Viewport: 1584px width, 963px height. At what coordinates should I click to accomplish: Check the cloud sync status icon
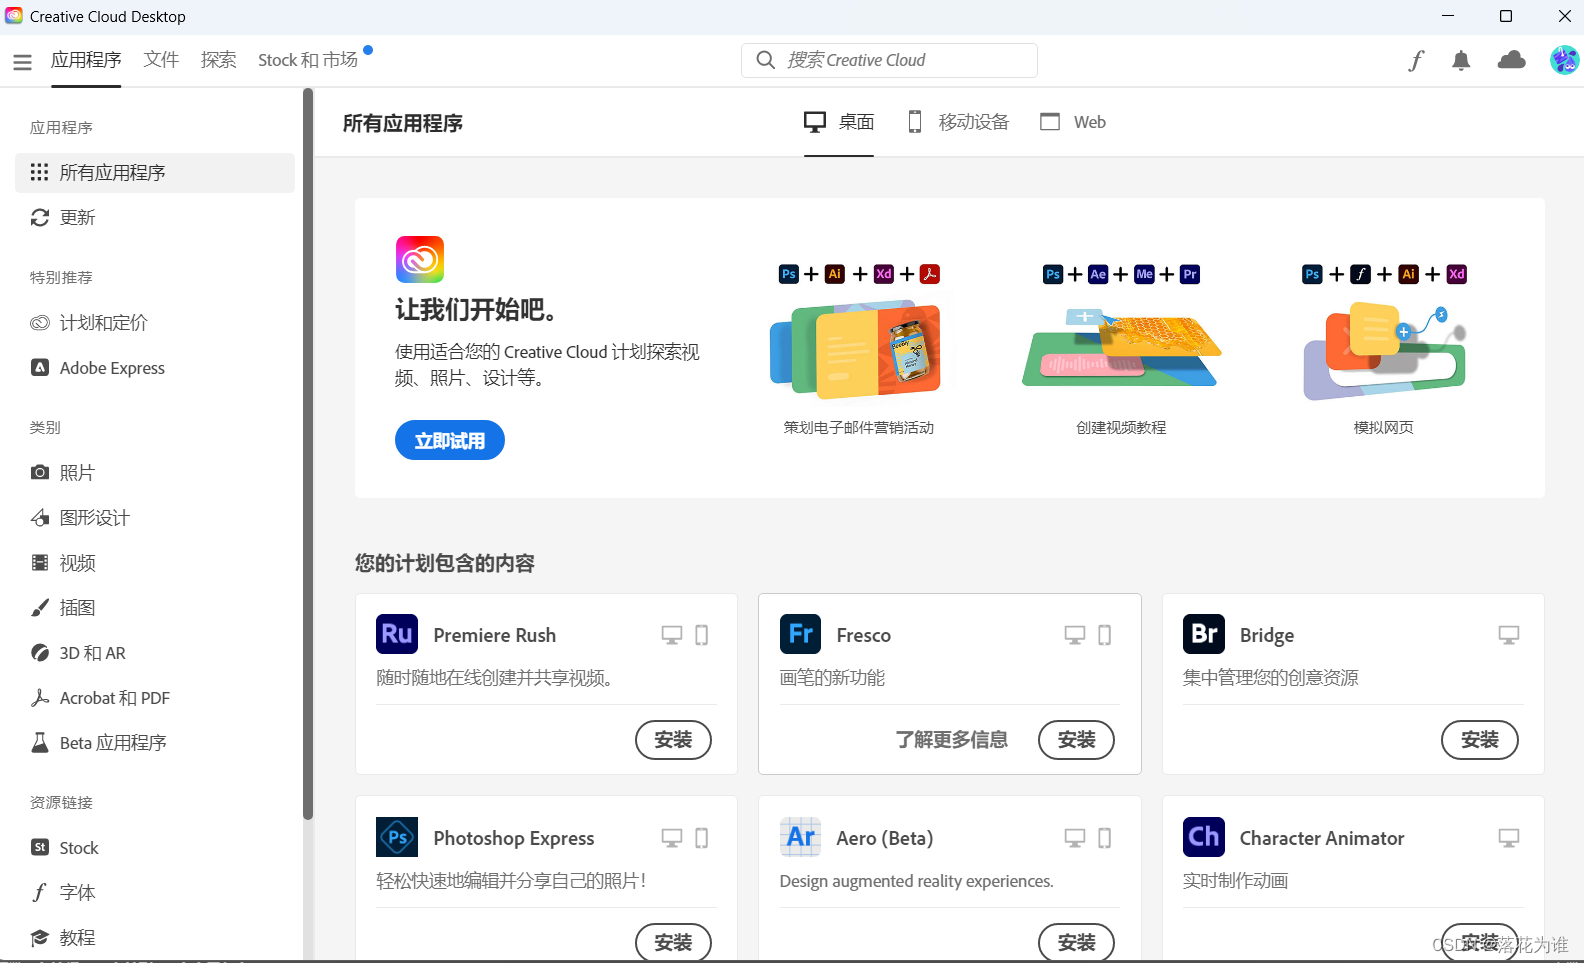(x=1512, y=60)
